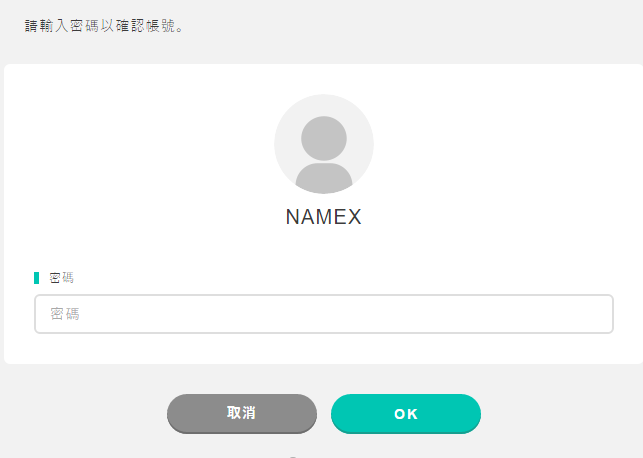Click the 密碼 placeholder text in field

[x=65, y=314]
